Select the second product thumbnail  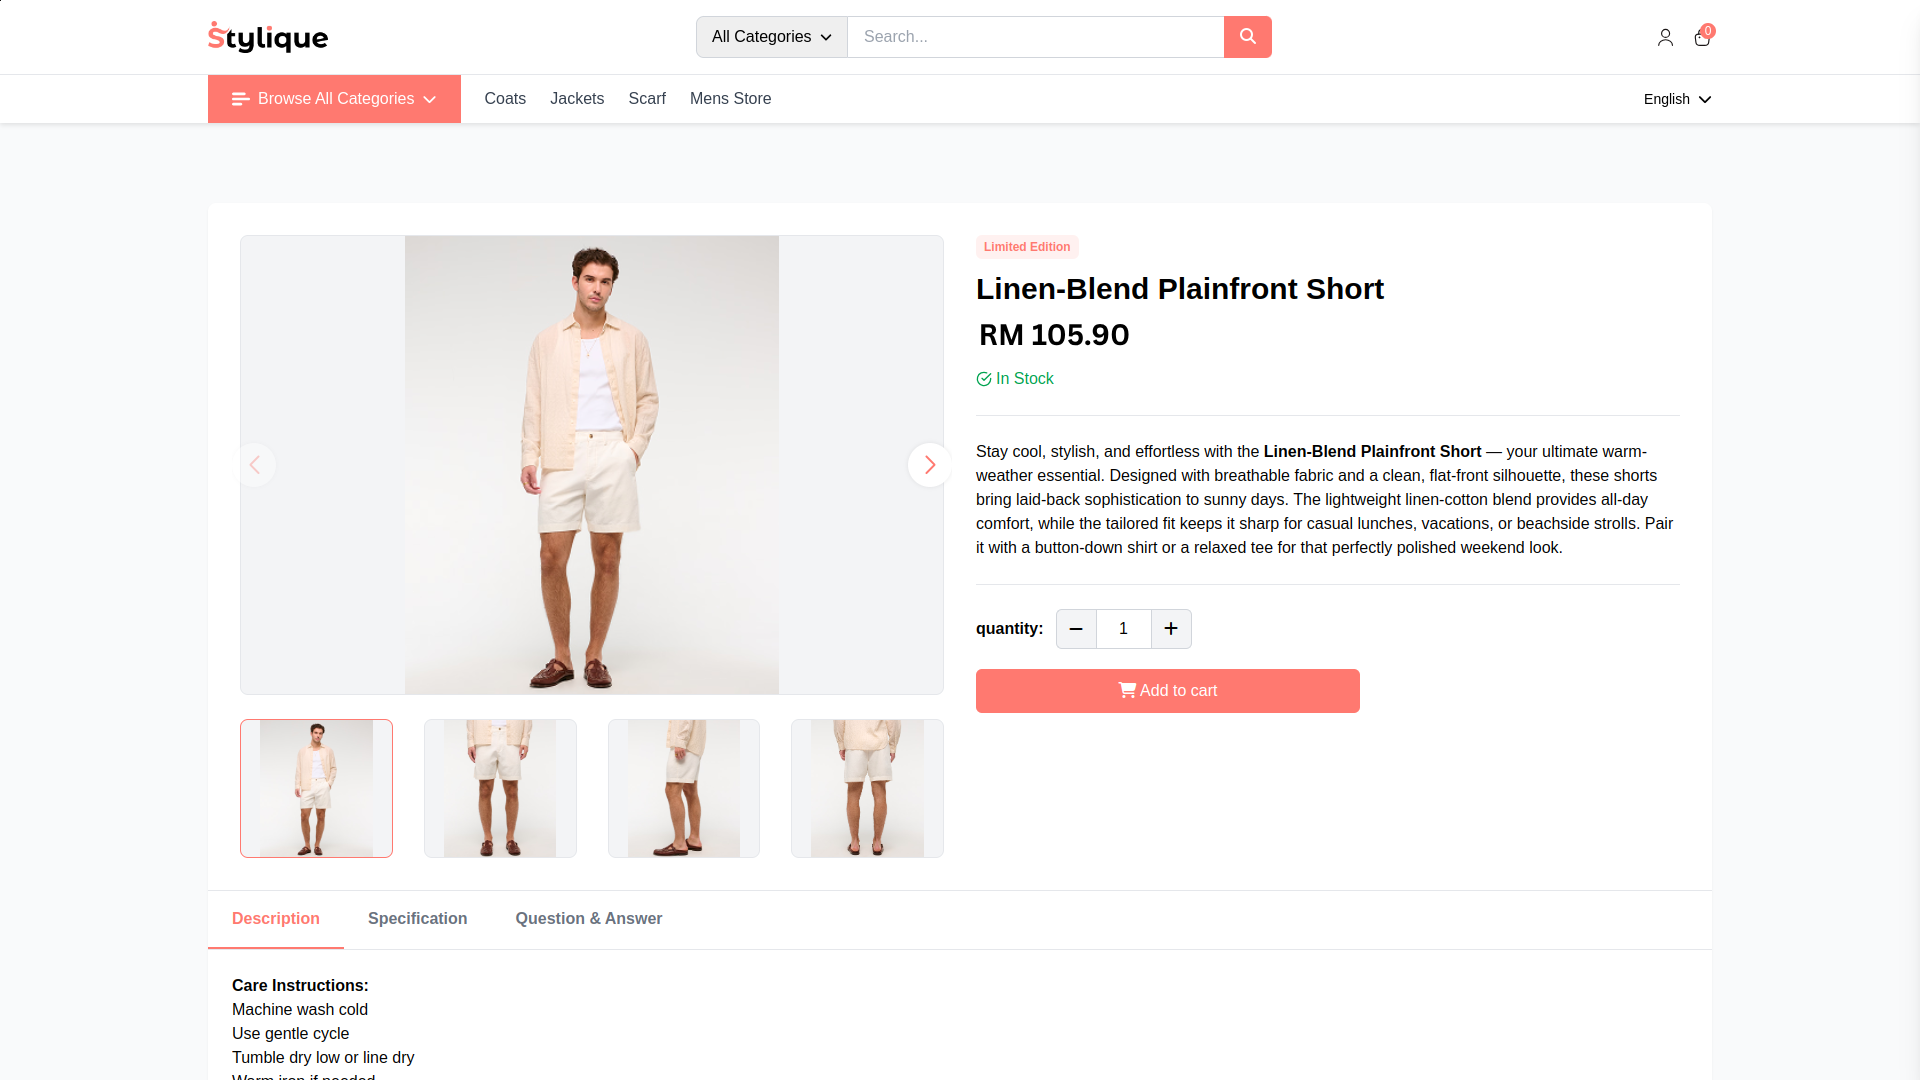[x=500, y=788]
